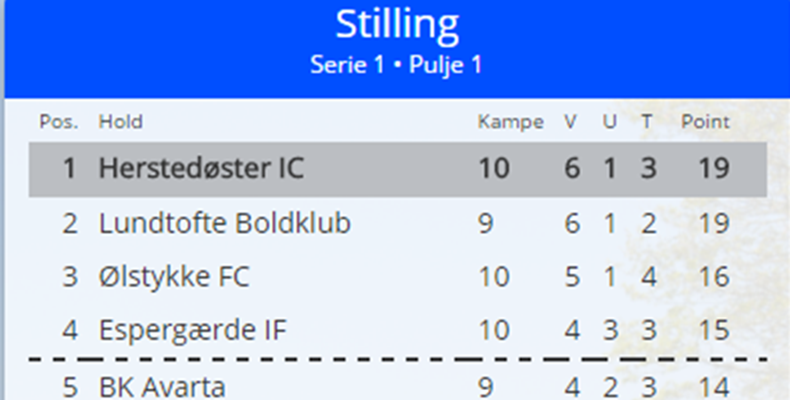This screenshot has width=790, height=400.
Task: Open BK Avarta team page
Action: pos(162,387)
